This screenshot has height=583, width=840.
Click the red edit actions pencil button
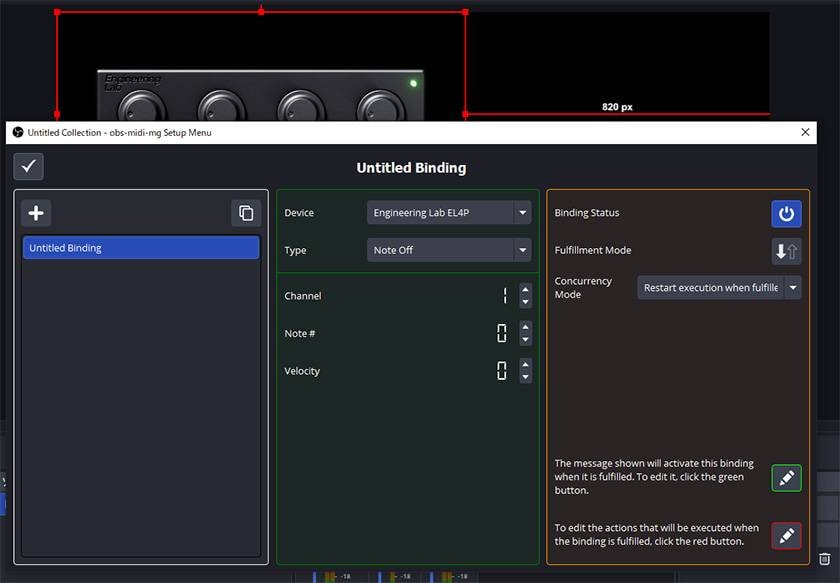click(x=786, y=536)
